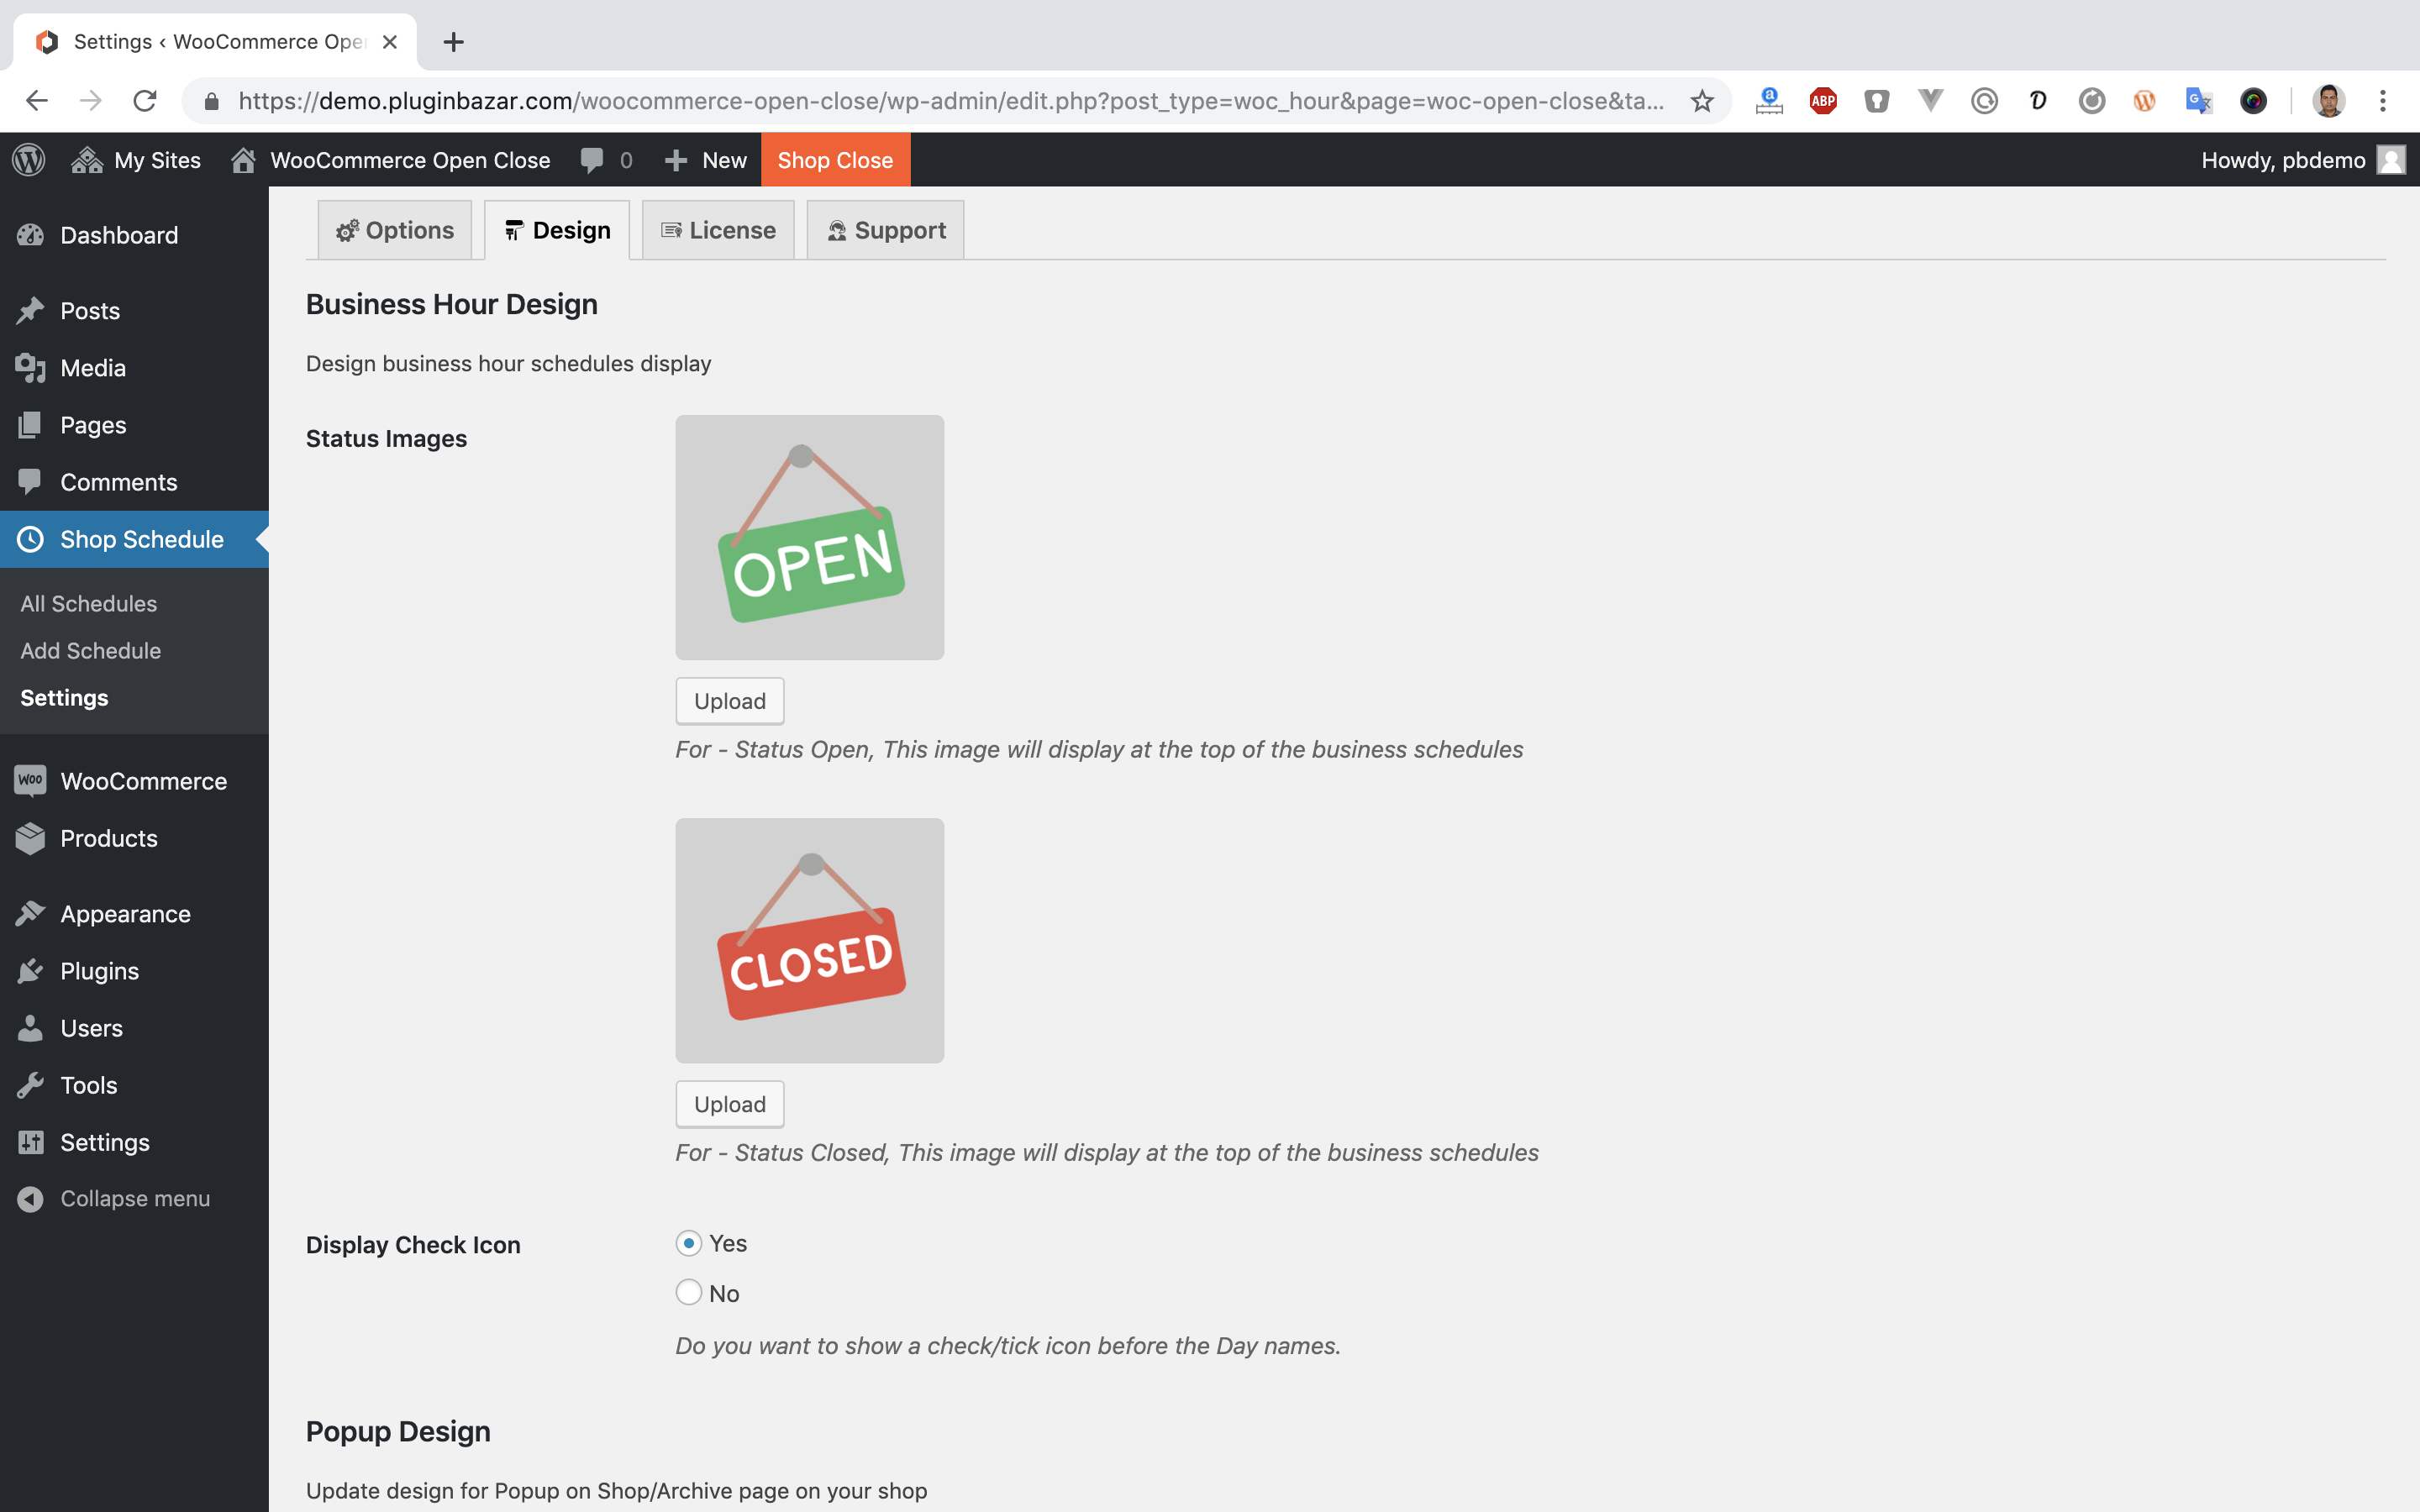Click Upload button below OPEN image
Image resolution: width=2420 pixels, height=1512 pixels.
point(729,701)
